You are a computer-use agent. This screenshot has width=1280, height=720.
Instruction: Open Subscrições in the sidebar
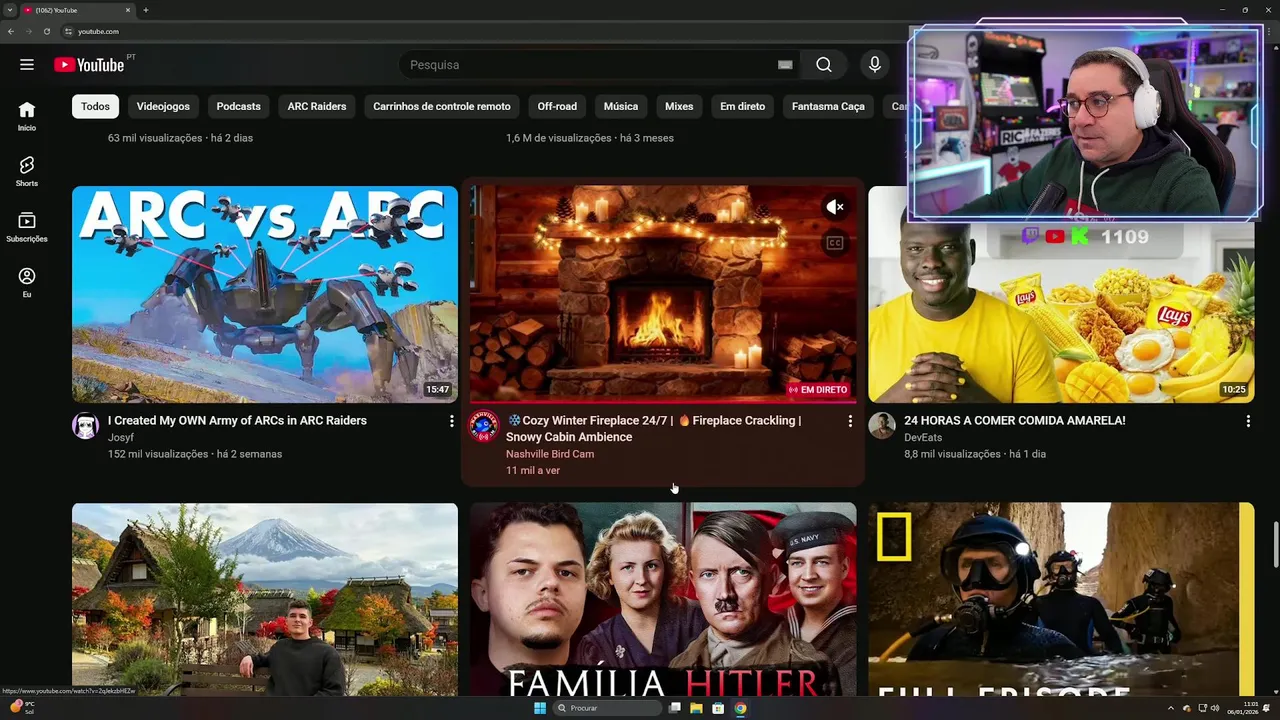pyautogui.click(x=27, y=227)
